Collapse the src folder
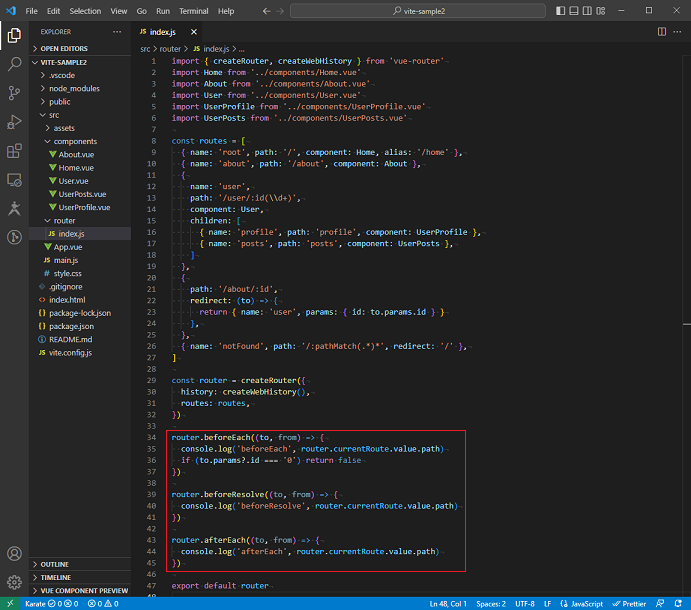Screen dimensions: 691x610 point(80,115)
